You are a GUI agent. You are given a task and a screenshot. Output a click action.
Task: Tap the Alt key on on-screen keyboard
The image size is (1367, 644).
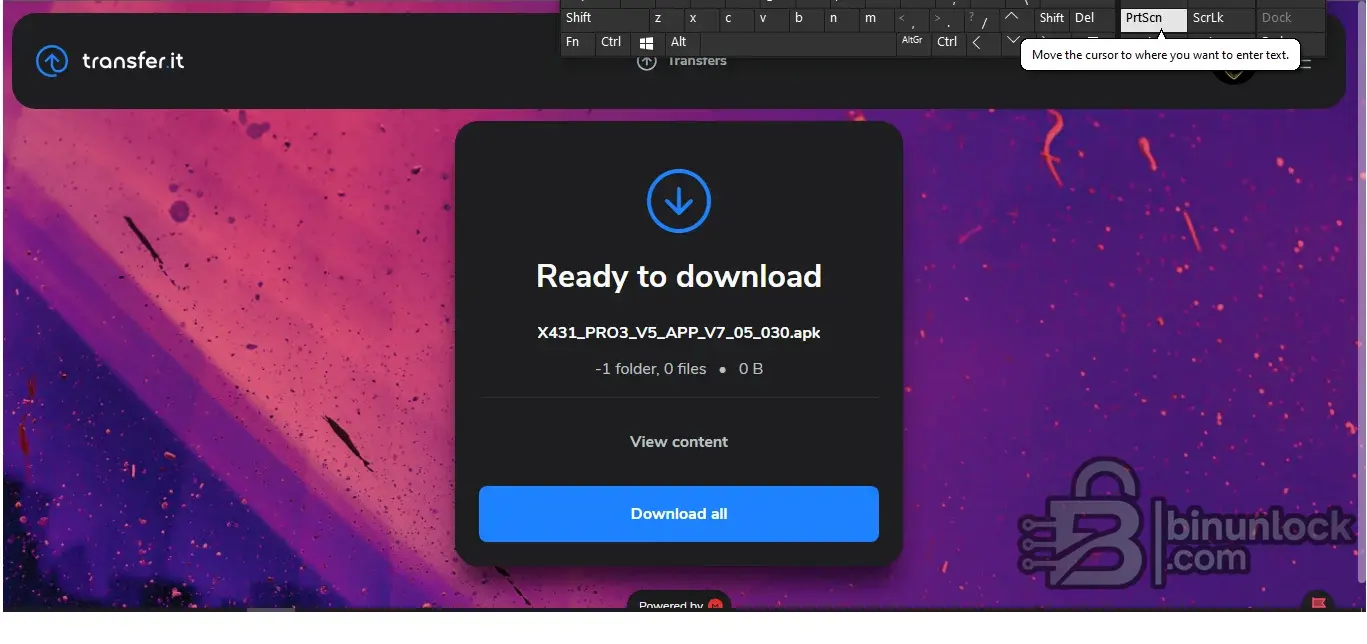click(682, 43)
